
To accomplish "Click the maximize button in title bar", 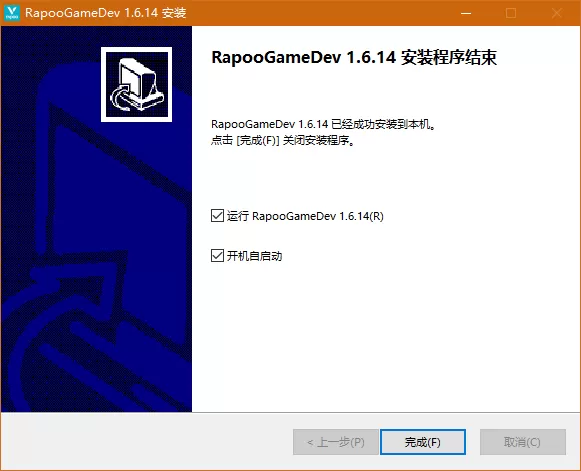I will click(511, 13).
